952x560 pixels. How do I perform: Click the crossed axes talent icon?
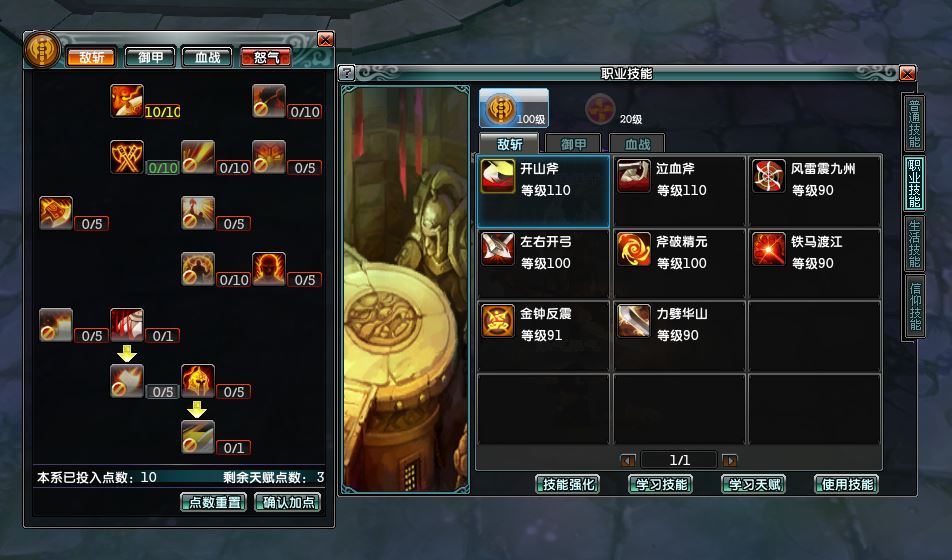pos(127,157)
